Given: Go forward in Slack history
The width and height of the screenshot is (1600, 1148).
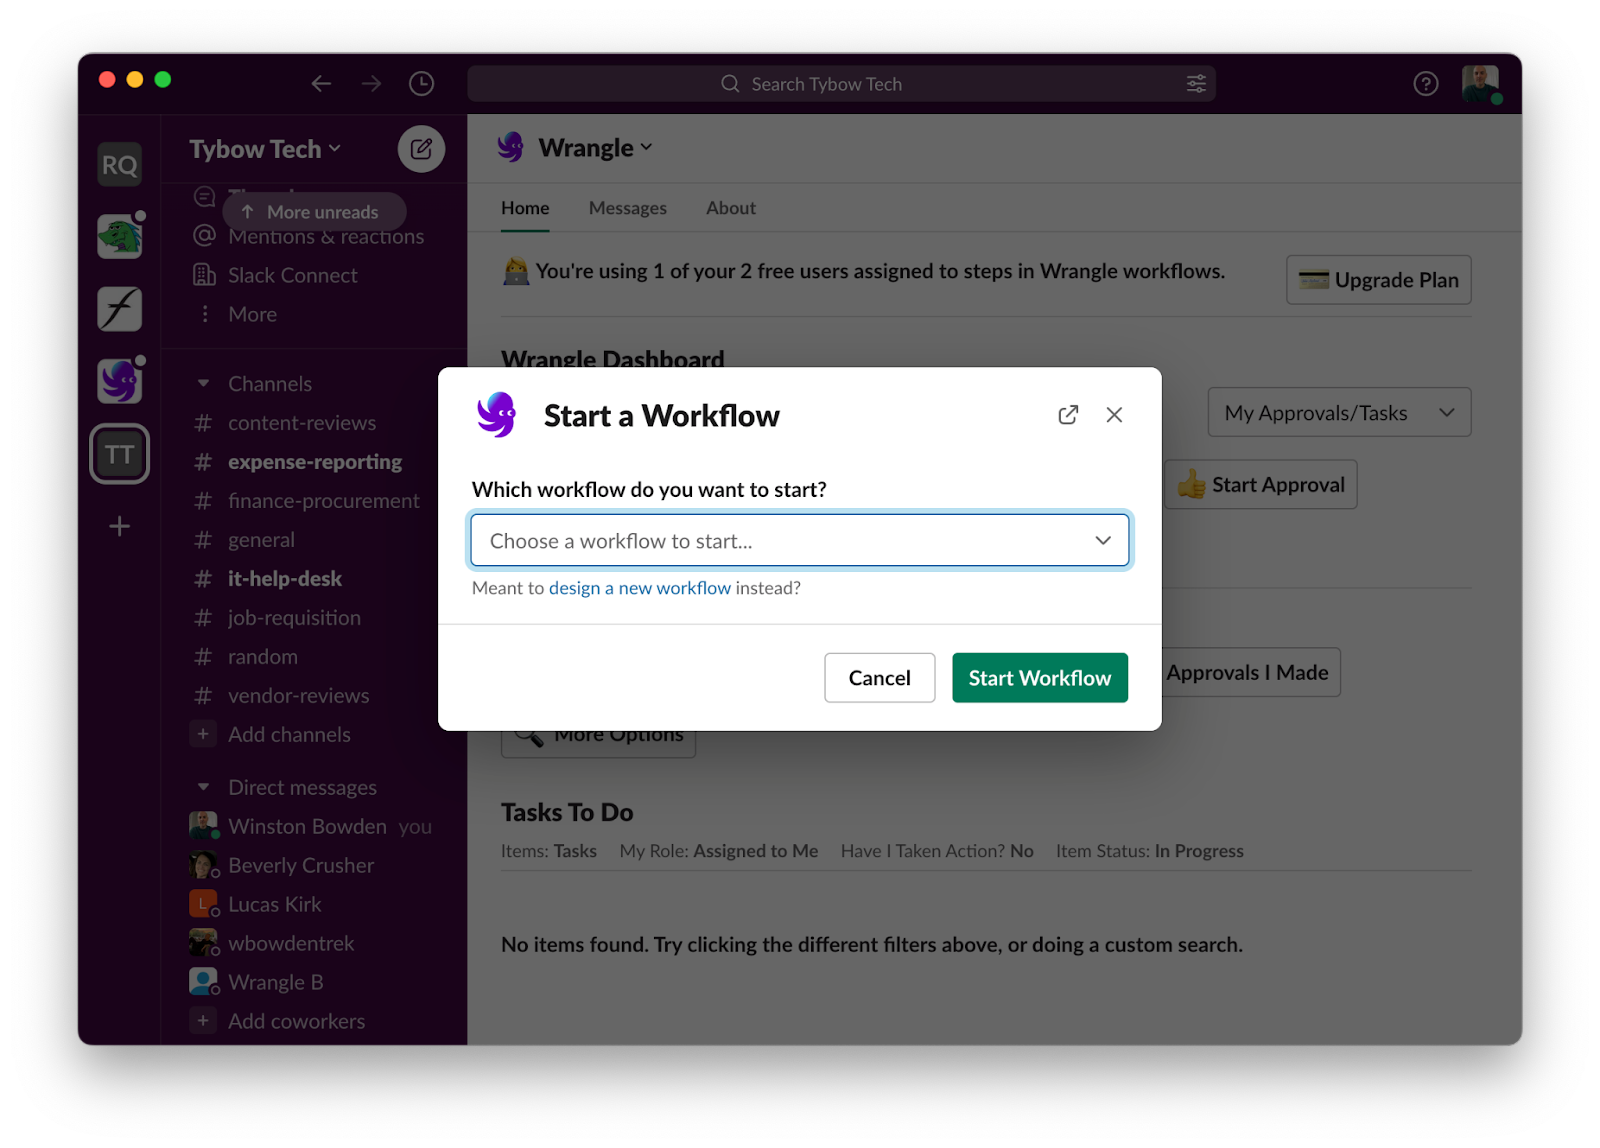Looking at the screenshot, I should [x=371, y=84].
